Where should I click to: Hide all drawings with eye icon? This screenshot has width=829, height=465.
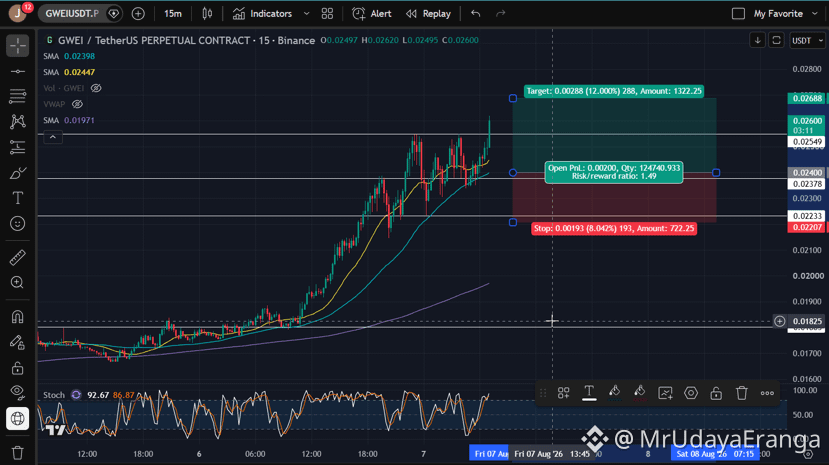click(17, 393)
